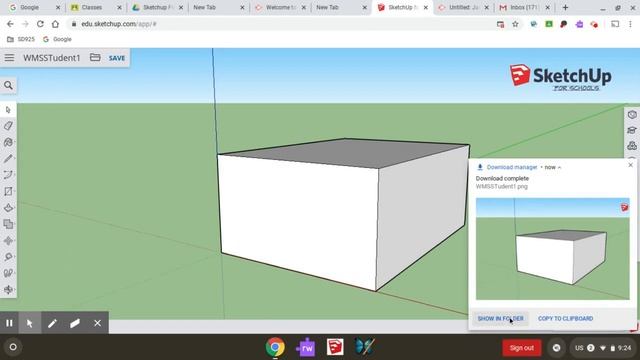Image resolution: width=640 pixels, height=360 pixels.
Task: Open the Instructor graduation cap panel
Action: coord(632,130)
